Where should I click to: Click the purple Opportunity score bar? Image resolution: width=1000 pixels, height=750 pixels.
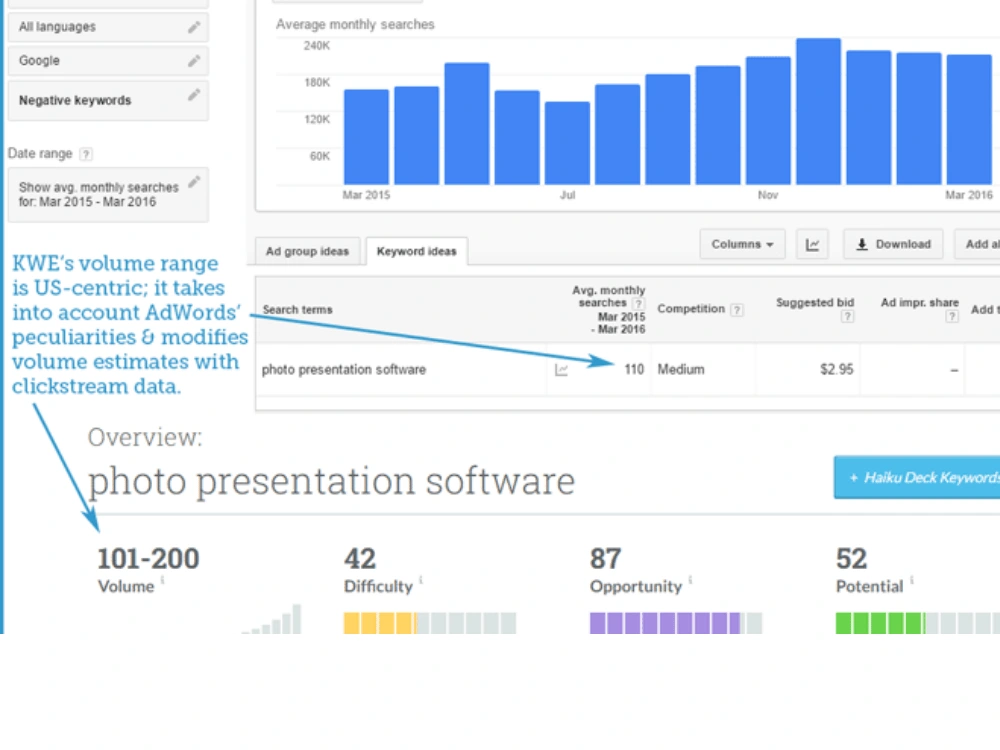[x=676, y=623]
